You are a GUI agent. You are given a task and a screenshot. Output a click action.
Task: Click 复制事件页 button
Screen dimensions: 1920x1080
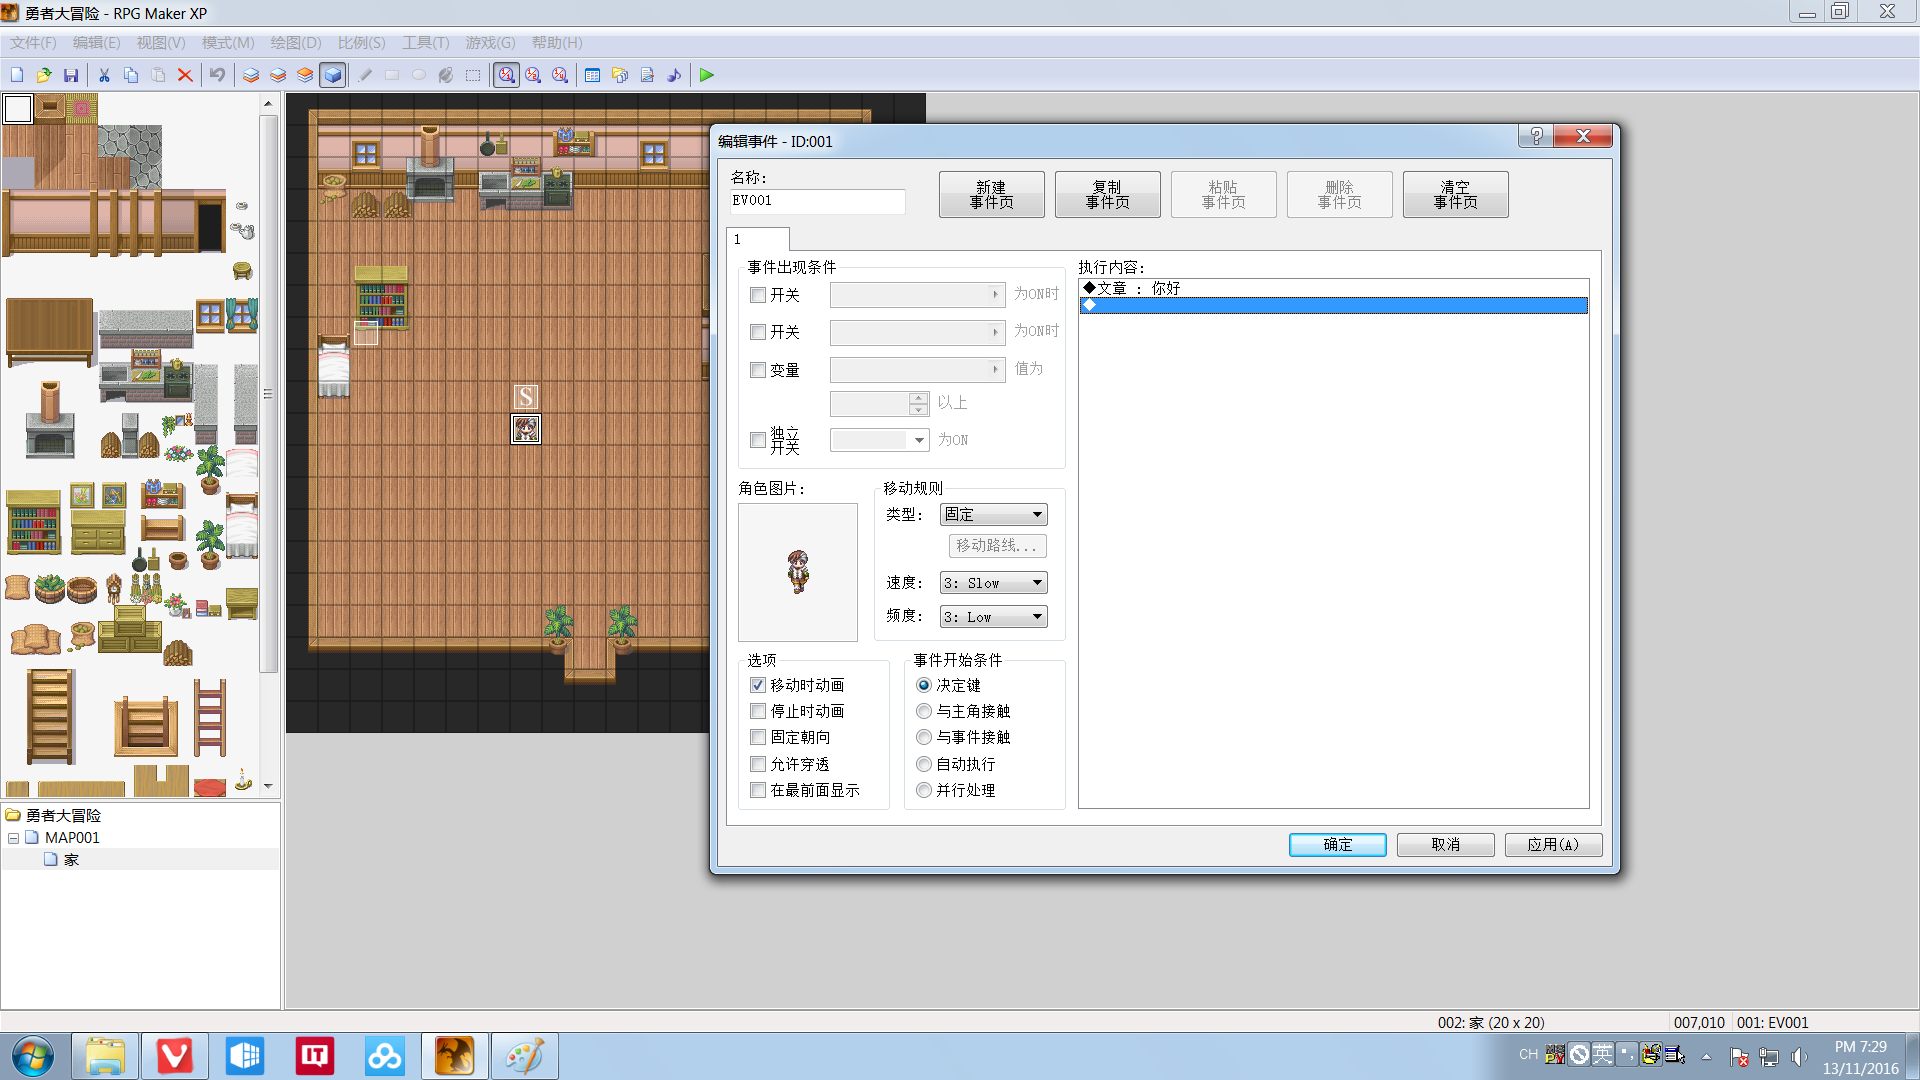(x=1107, y=194)
